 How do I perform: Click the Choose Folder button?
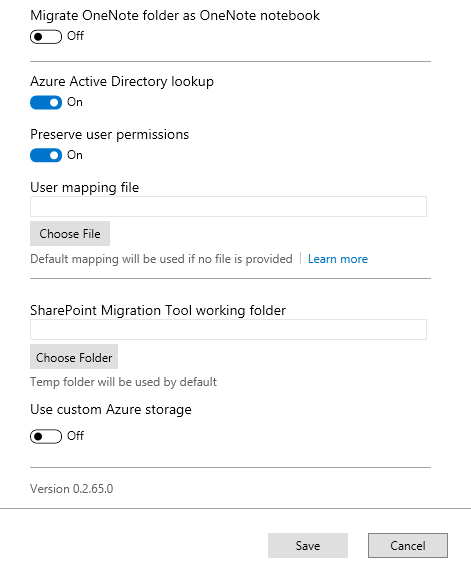click(74, 357)
